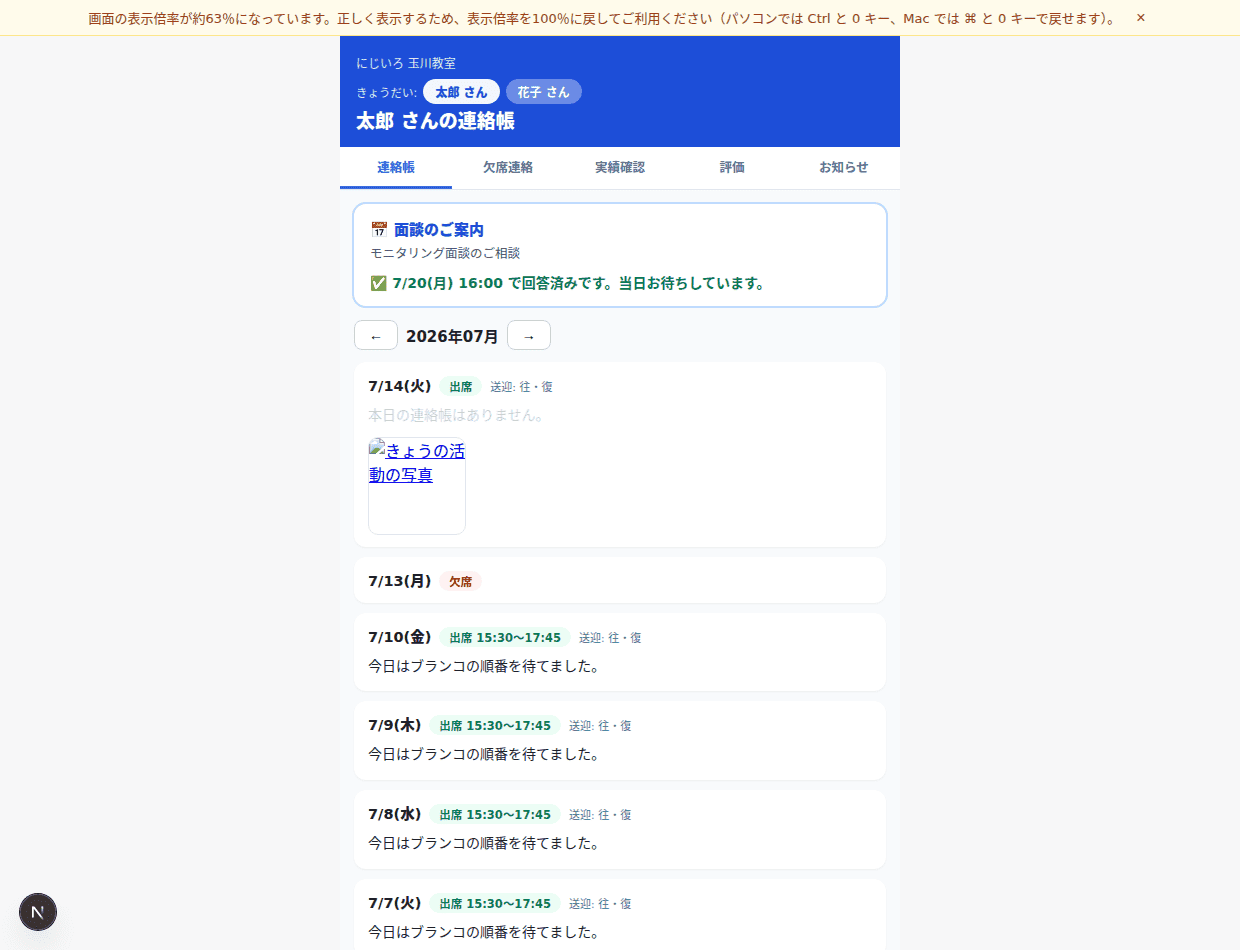1240x950 pixels.
Task: Click the 7/8(水) ブランコ note text
Action: [484, 843]
